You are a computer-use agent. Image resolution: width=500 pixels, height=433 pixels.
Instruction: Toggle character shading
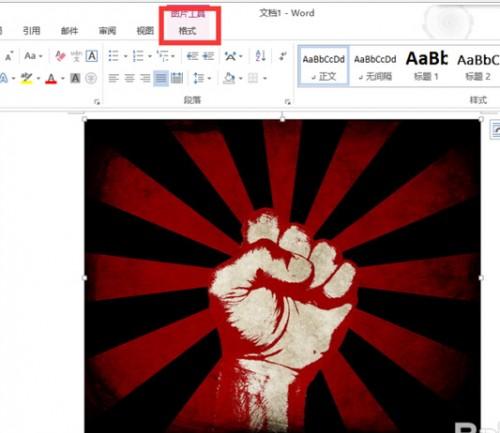(75, 78)
